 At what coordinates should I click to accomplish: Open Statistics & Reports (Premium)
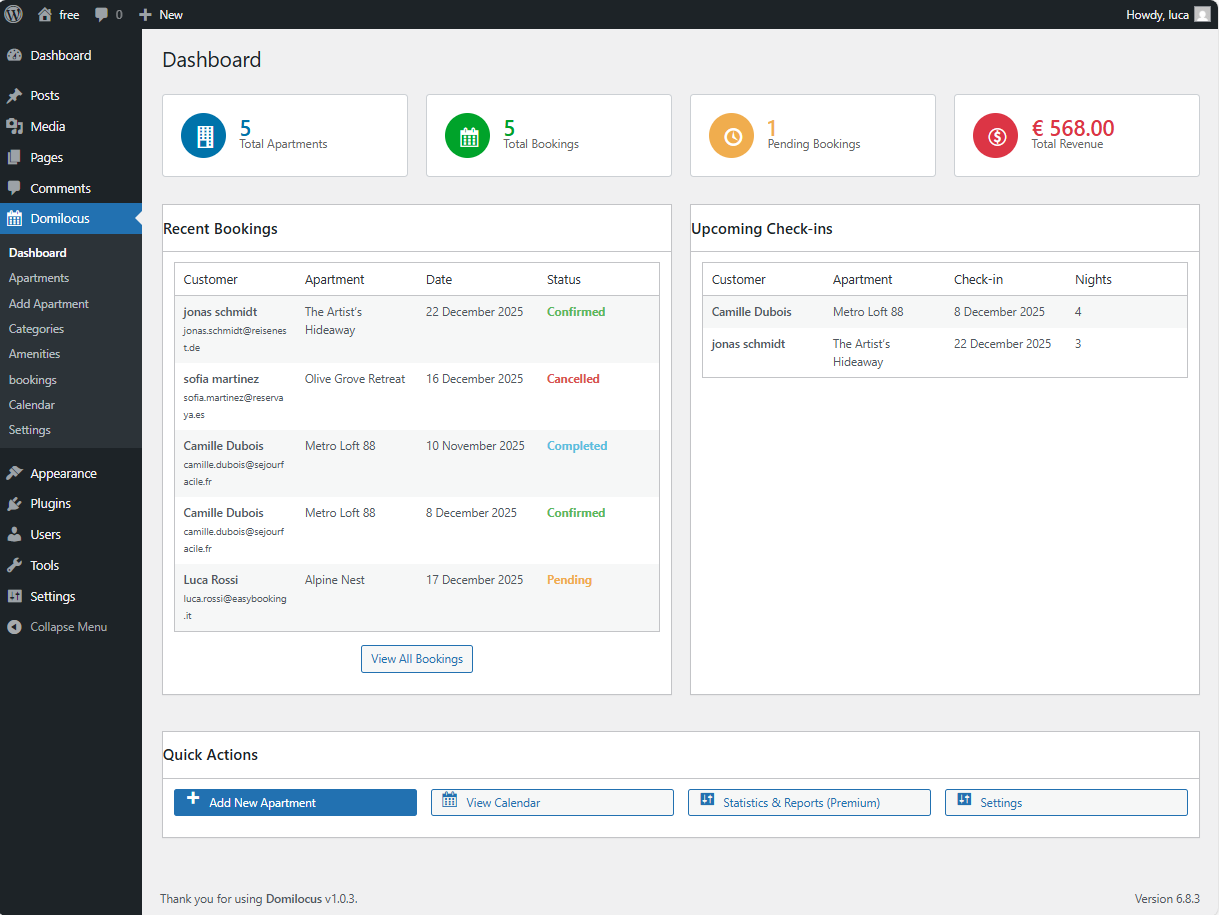[809, 802]
